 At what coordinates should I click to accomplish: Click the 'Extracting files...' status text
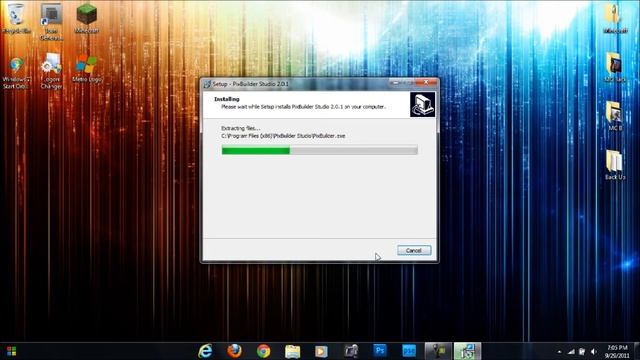tap(240, 128)
